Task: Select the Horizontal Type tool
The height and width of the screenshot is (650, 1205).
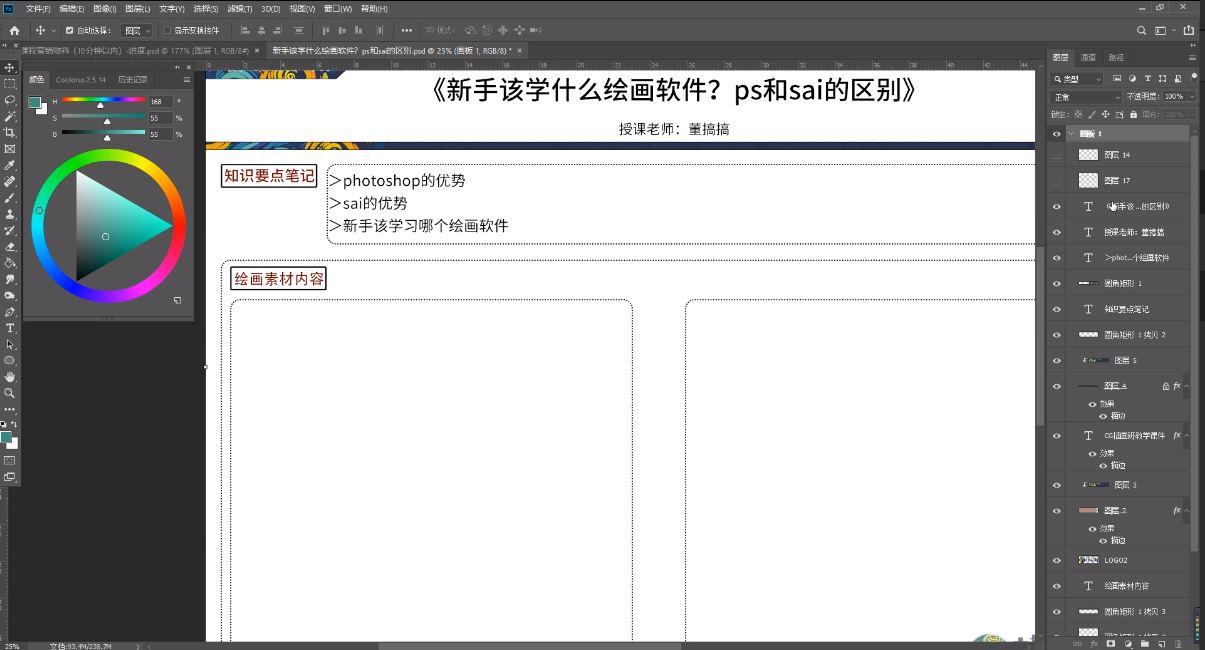Action: pyautogui.click(x=10, y=328)
